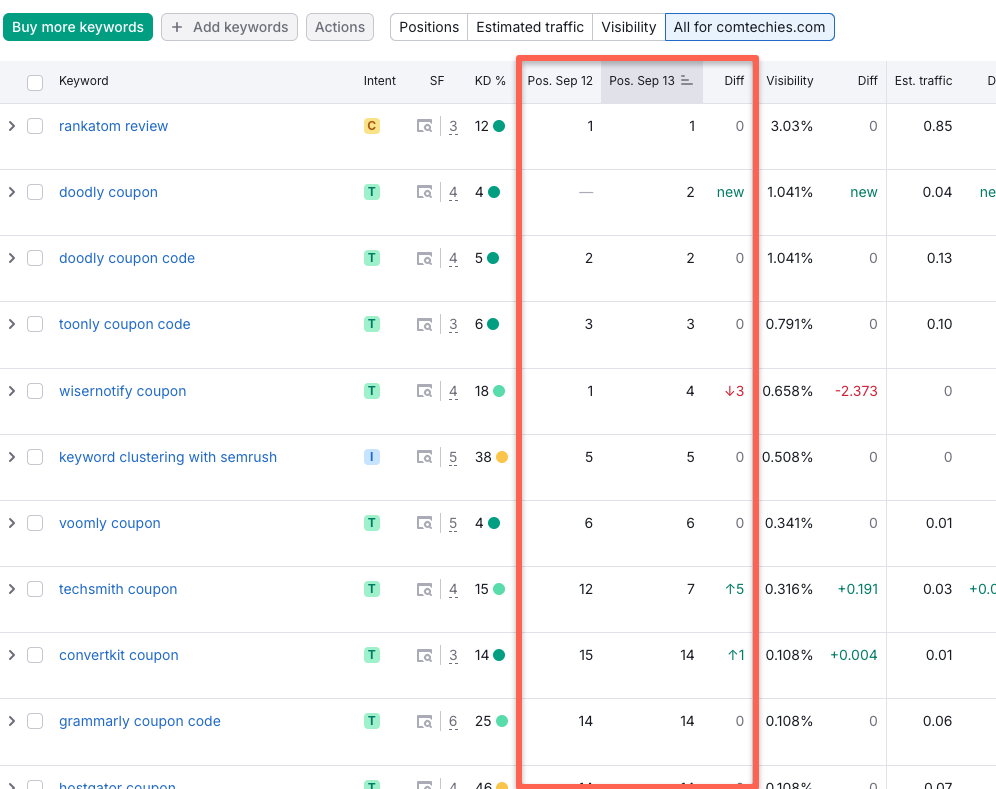
Task: Click the T intent badge for techsmith coupon
Action: pyautogui.click(x=372, y=589)
